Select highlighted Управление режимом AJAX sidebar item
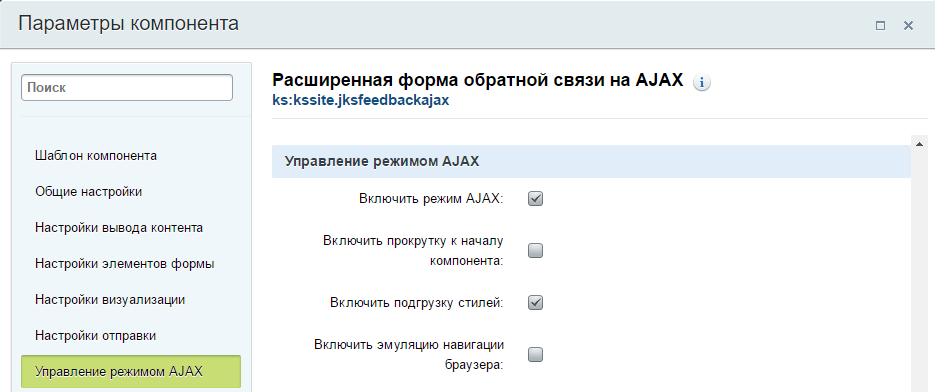The width and height of the screenshot is (935, 392). coord(131,372)
